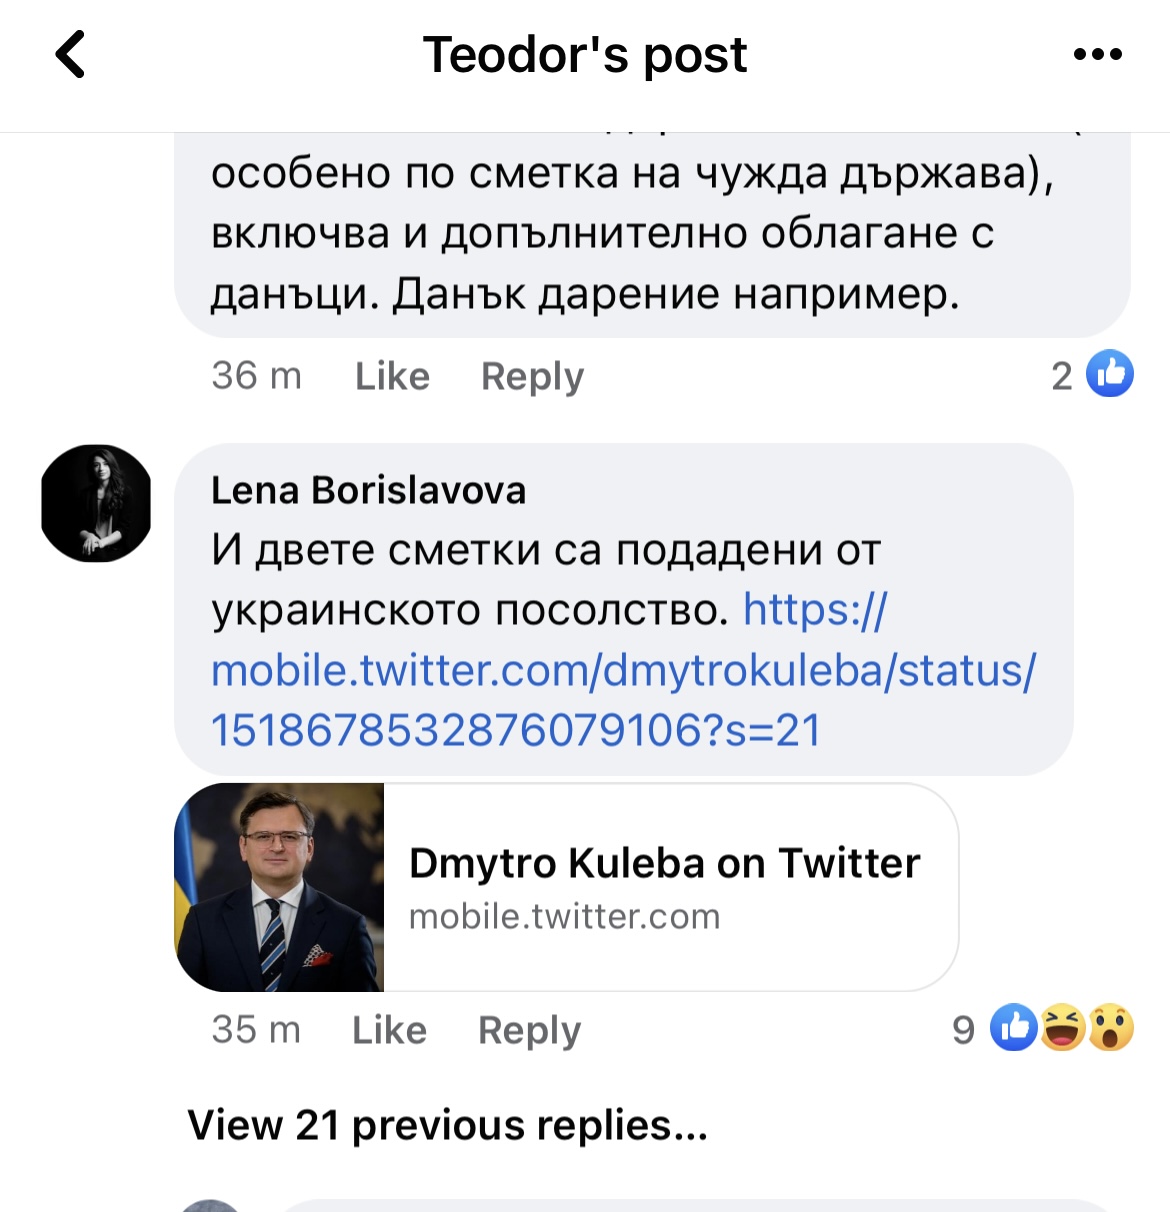Tap the blue like reaction icon under Lena's comment

coord(1013,1028)
